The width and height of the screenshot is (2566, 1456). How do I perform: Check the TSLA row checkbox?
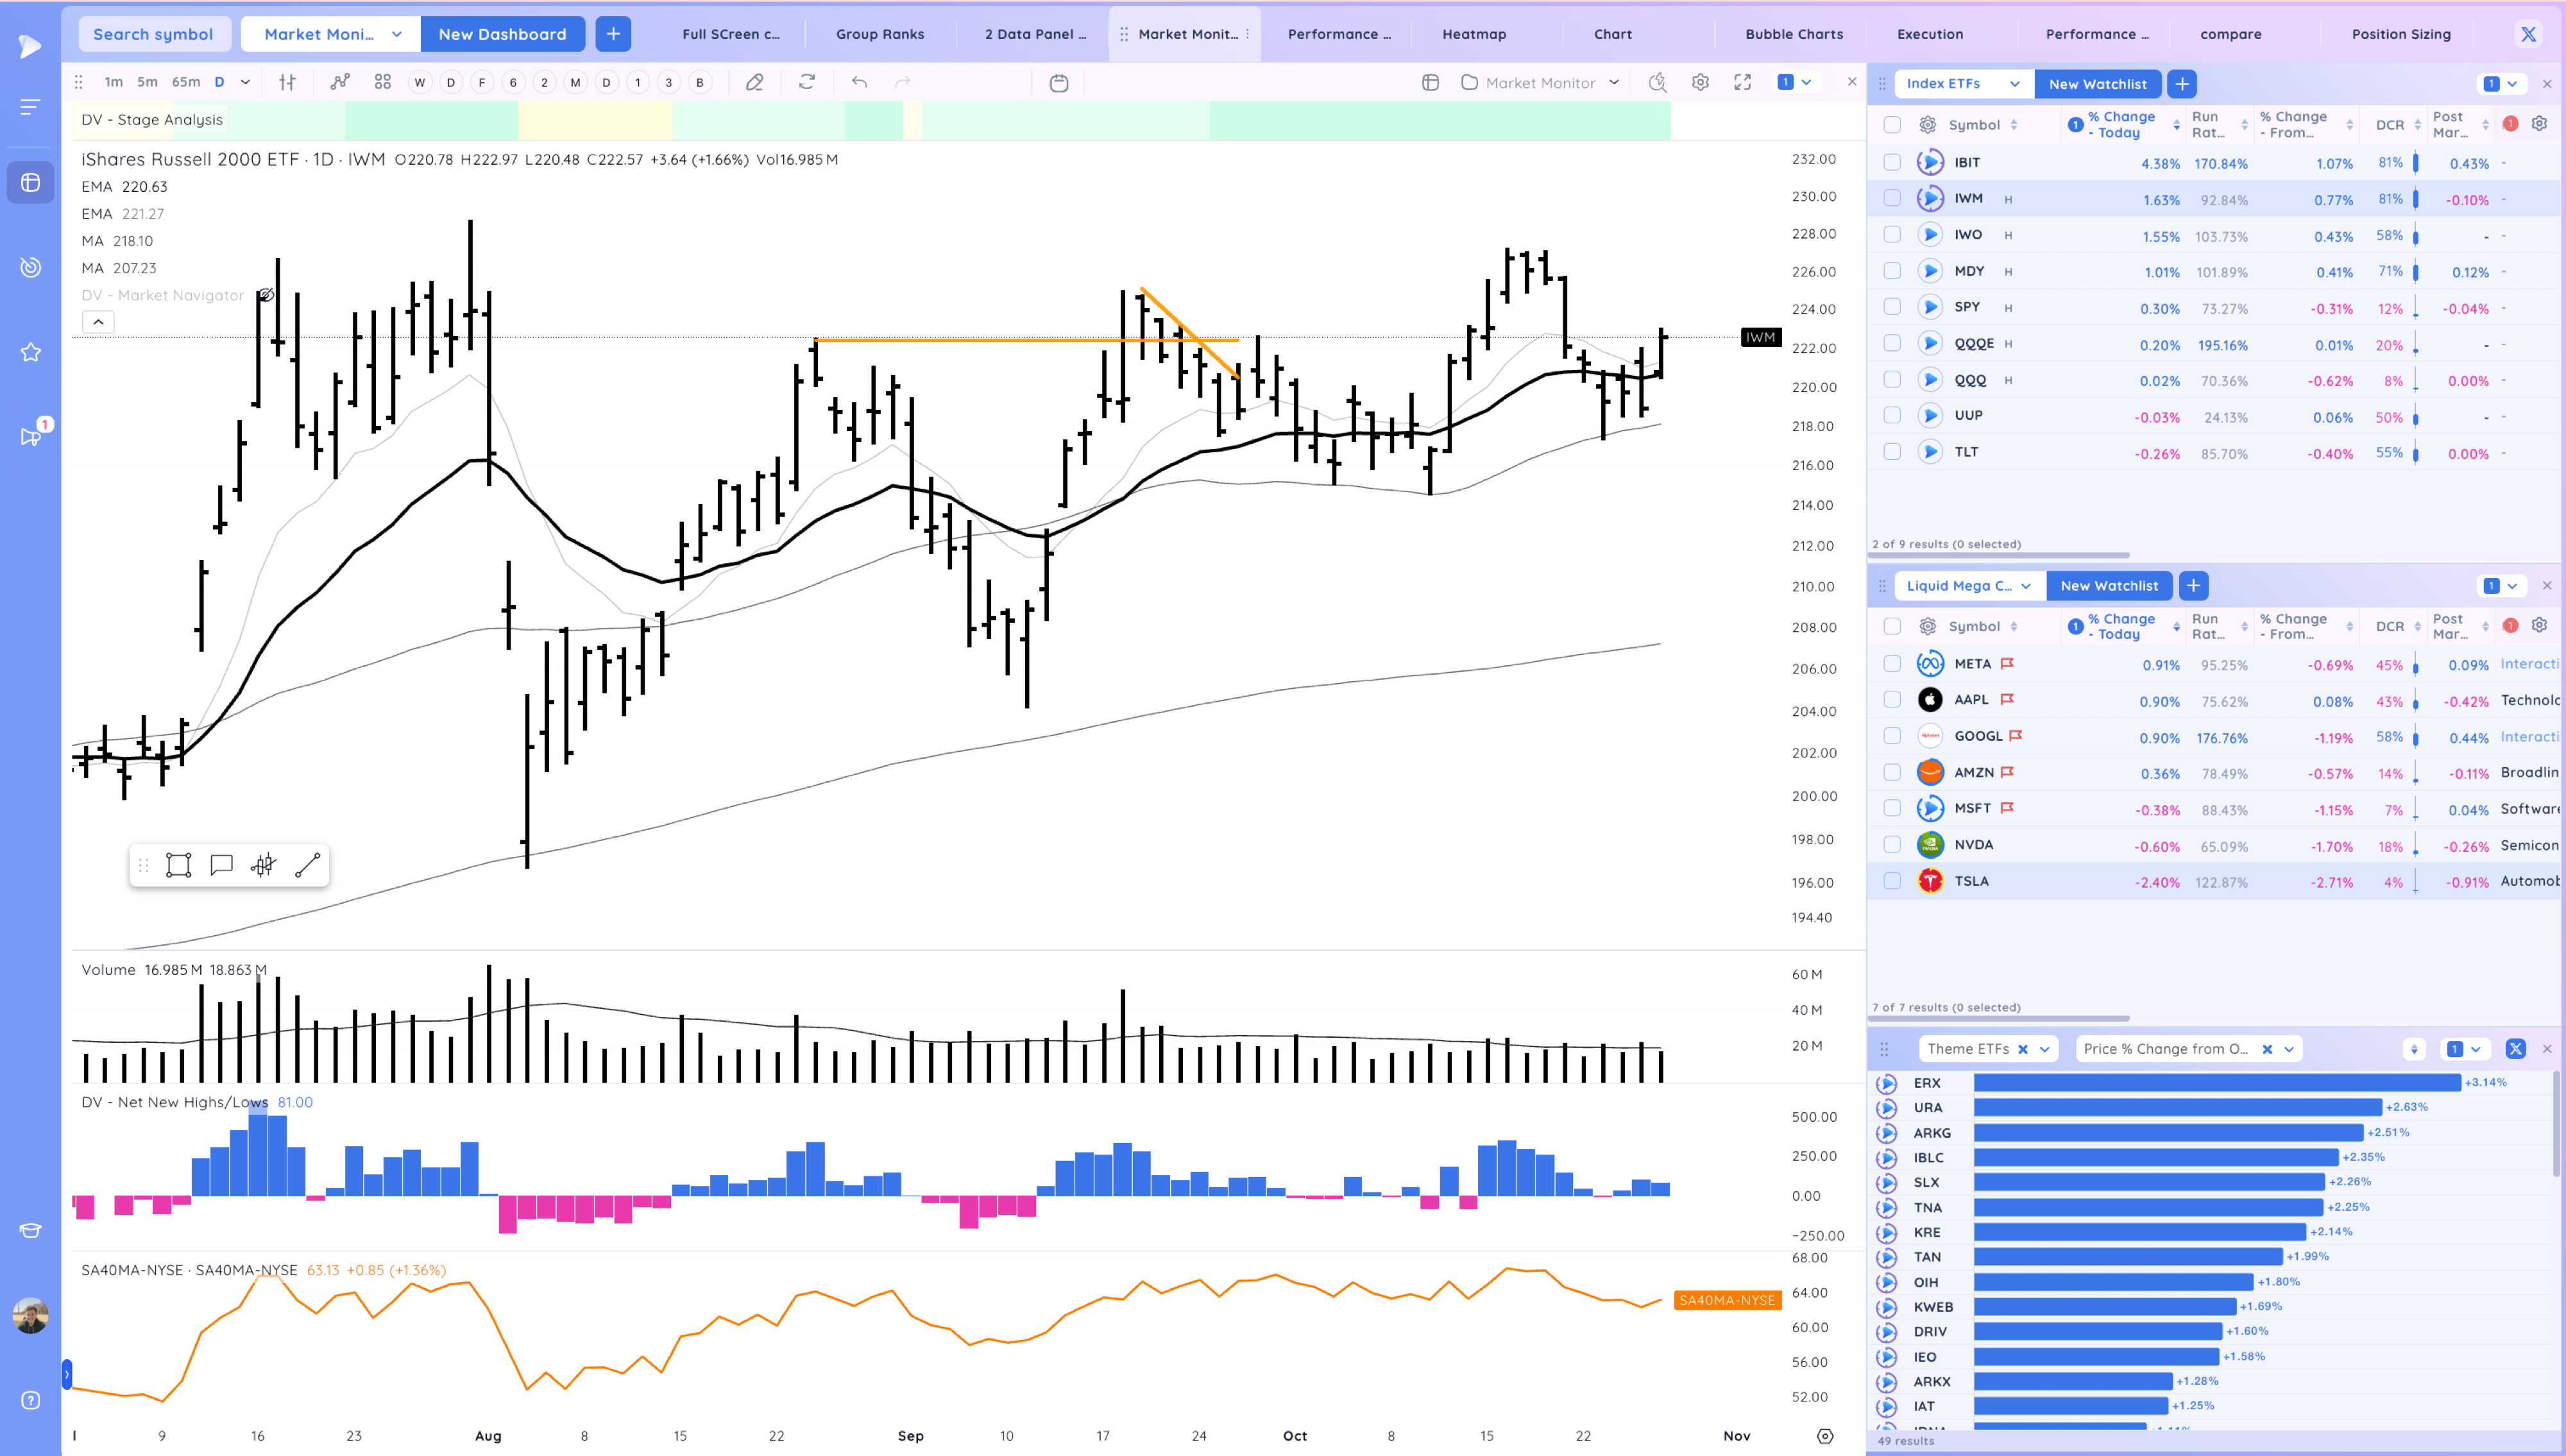tap(1892, 881)
